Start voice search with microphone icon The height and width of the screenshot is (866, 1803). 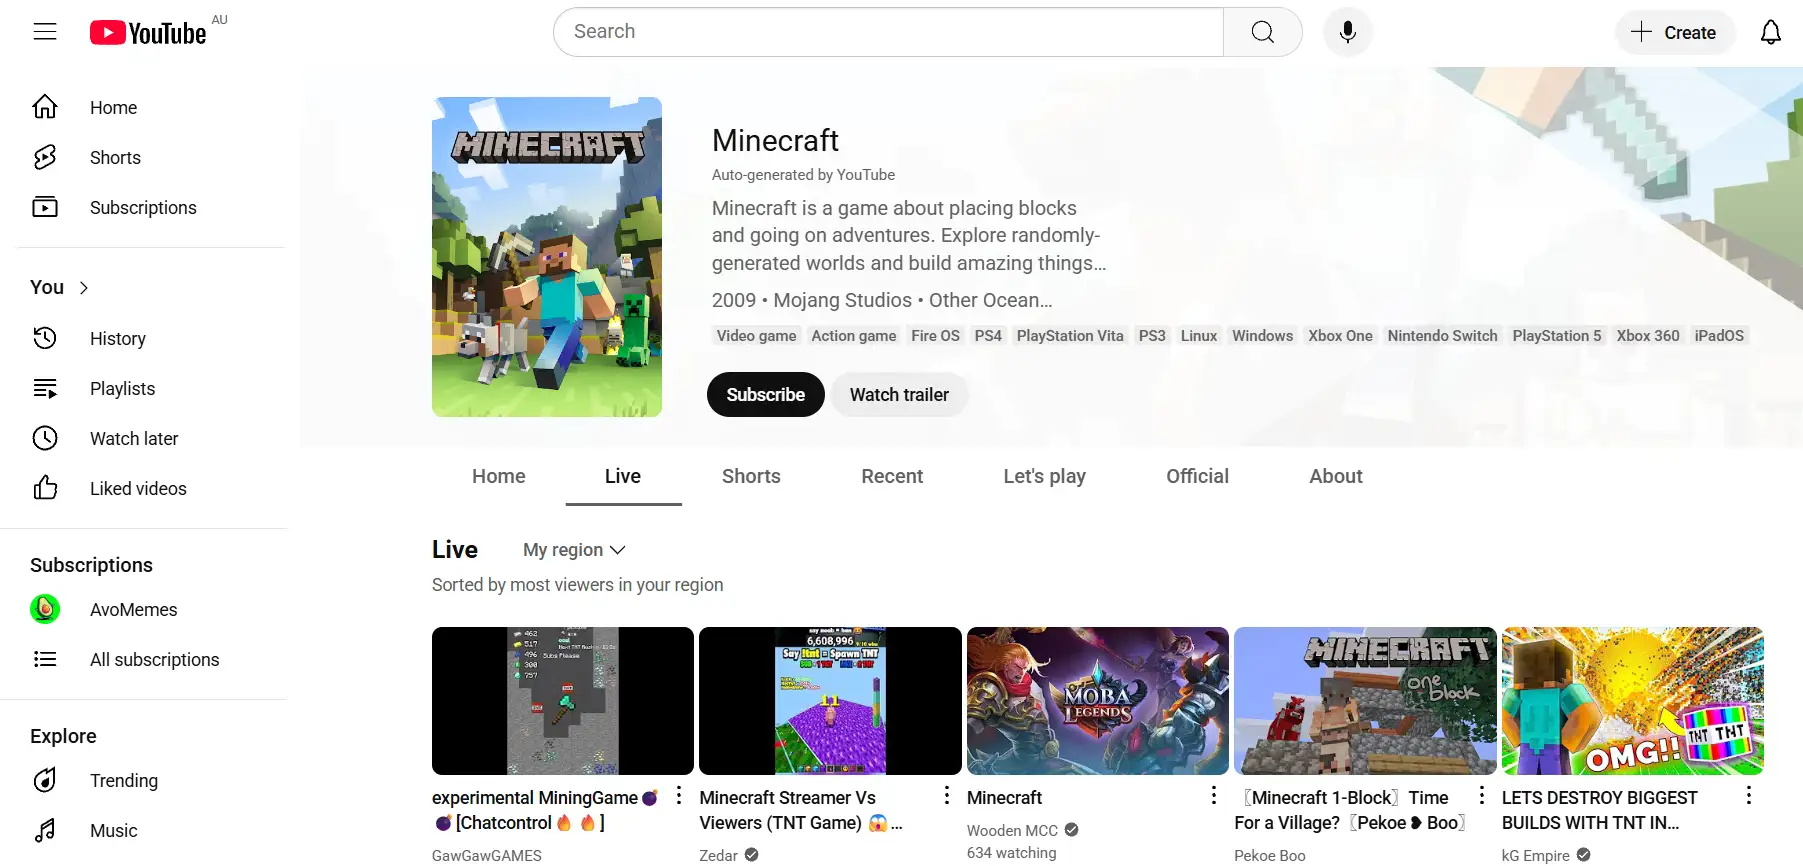click(1348, 32)
